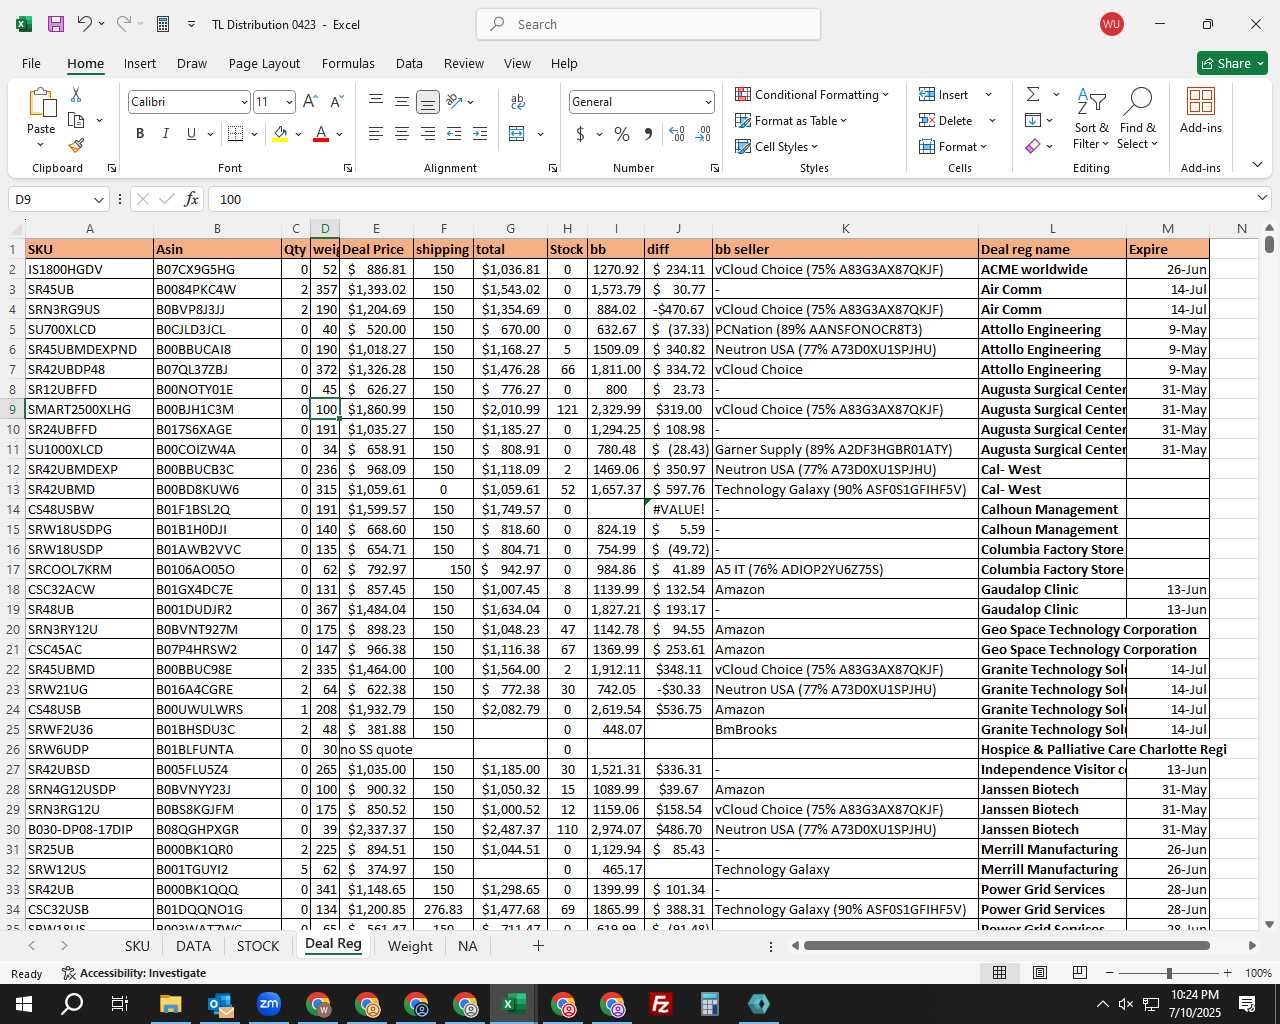The height and width of the screenshot is (1024, 1280).
Task: Open the number format General dropdown
Action: point(708,102)
